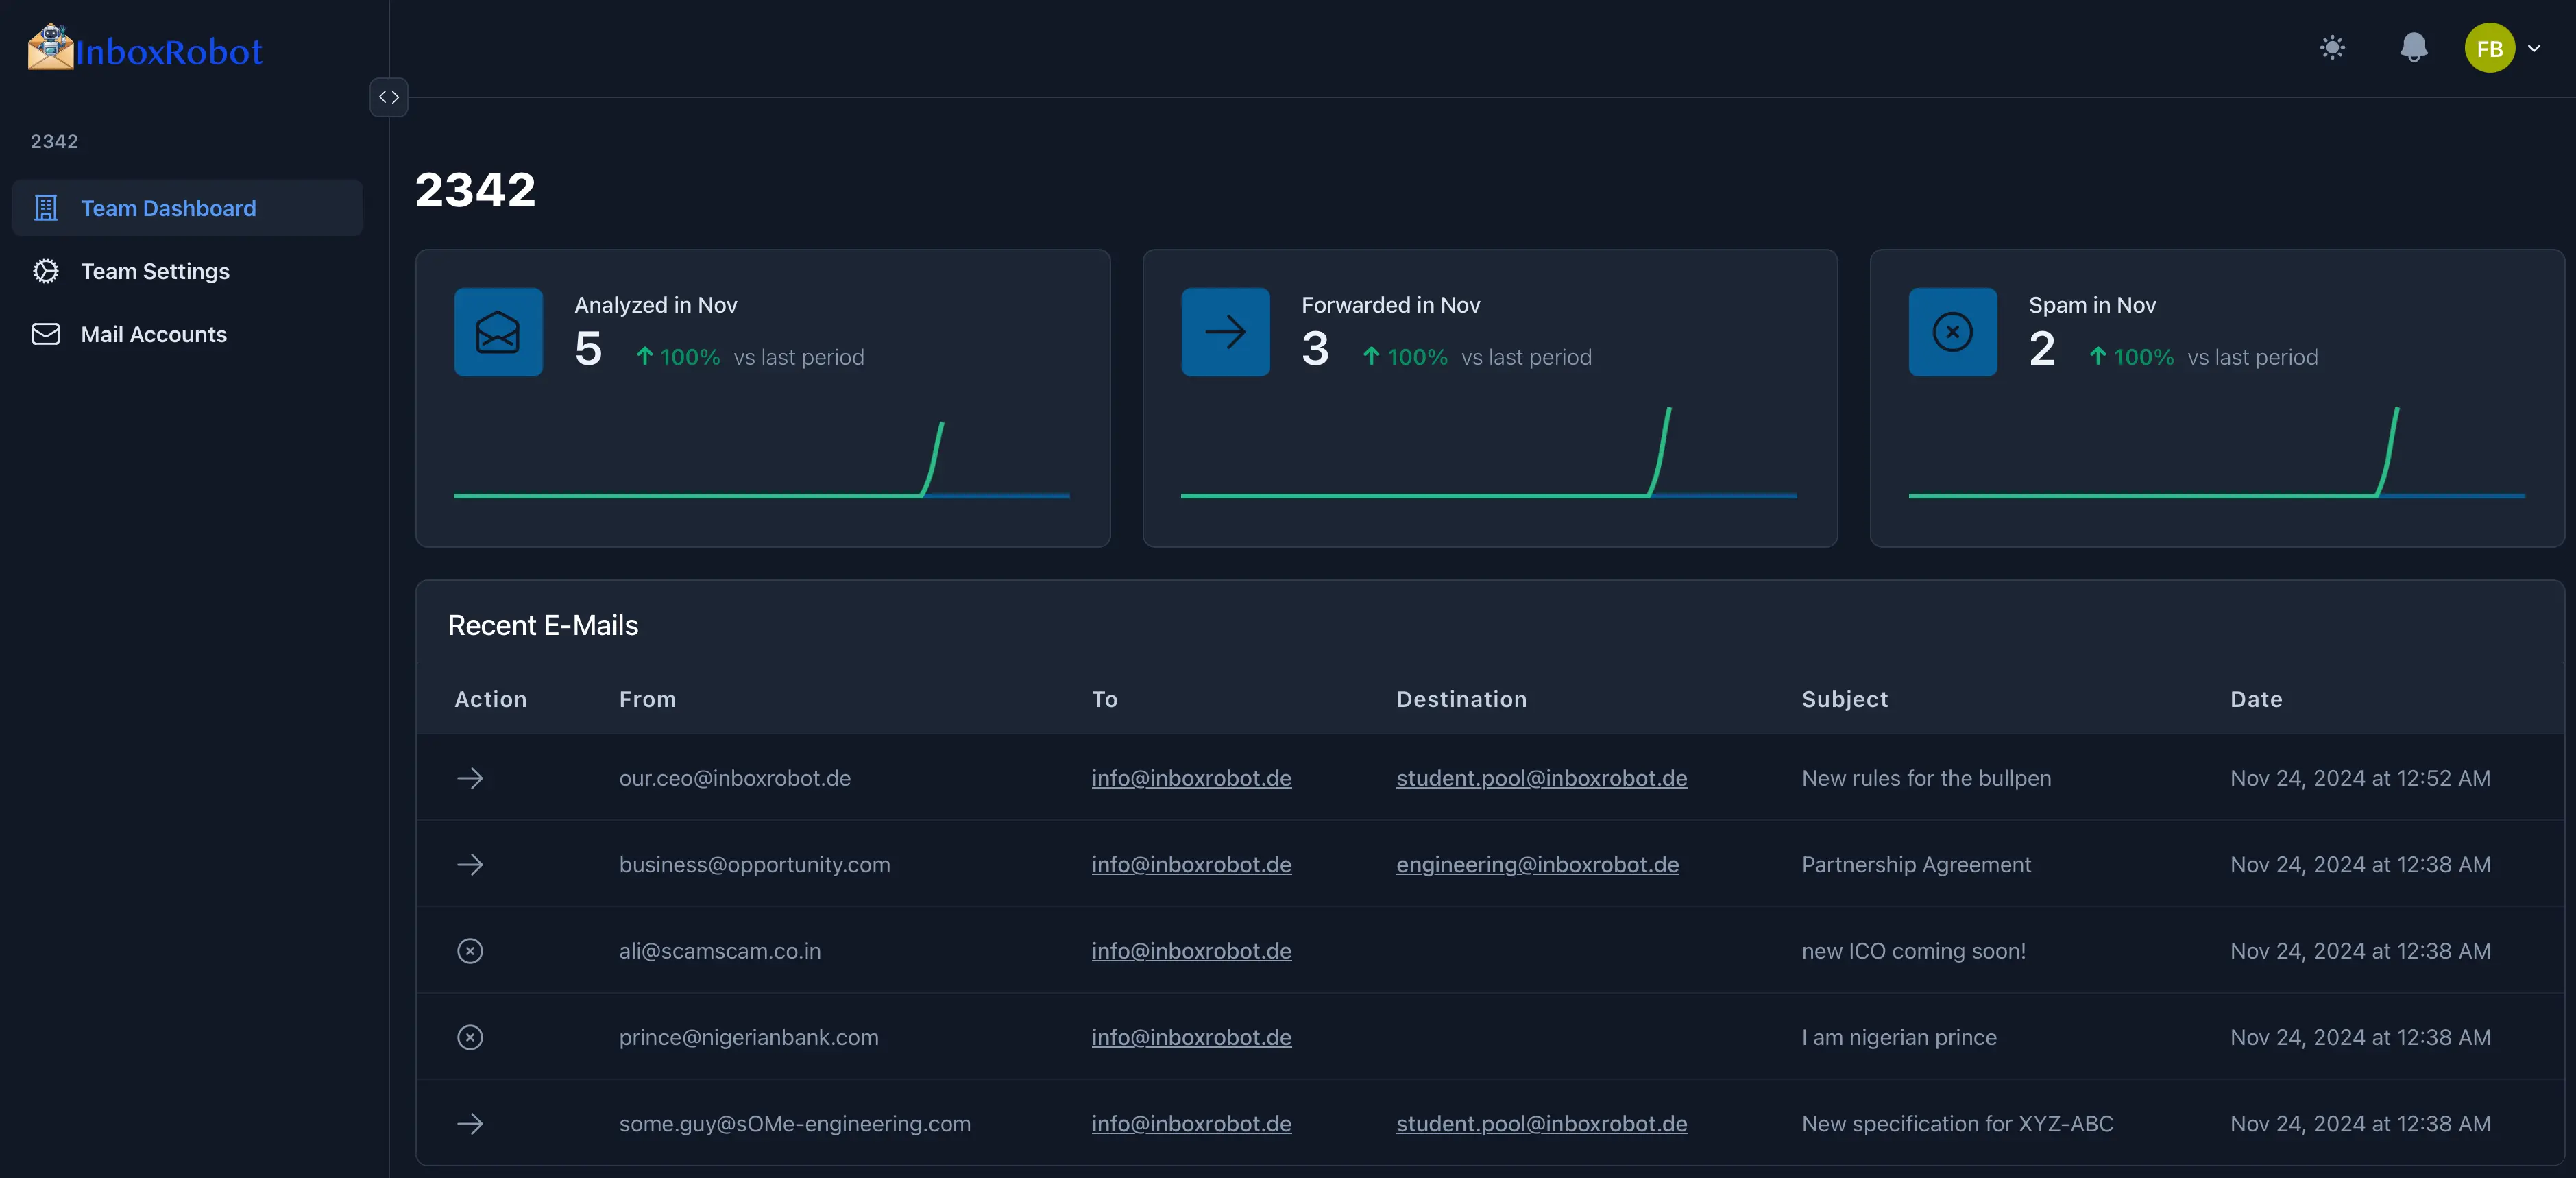Select sender some.guy@sOMe-engineering.com
The height and width of the screenshot is (1178, 2576).
click(795, 1123)
